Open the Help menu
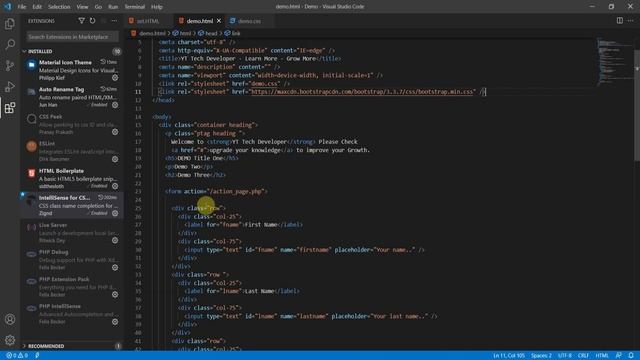640x360 pixels. (157, 7)
